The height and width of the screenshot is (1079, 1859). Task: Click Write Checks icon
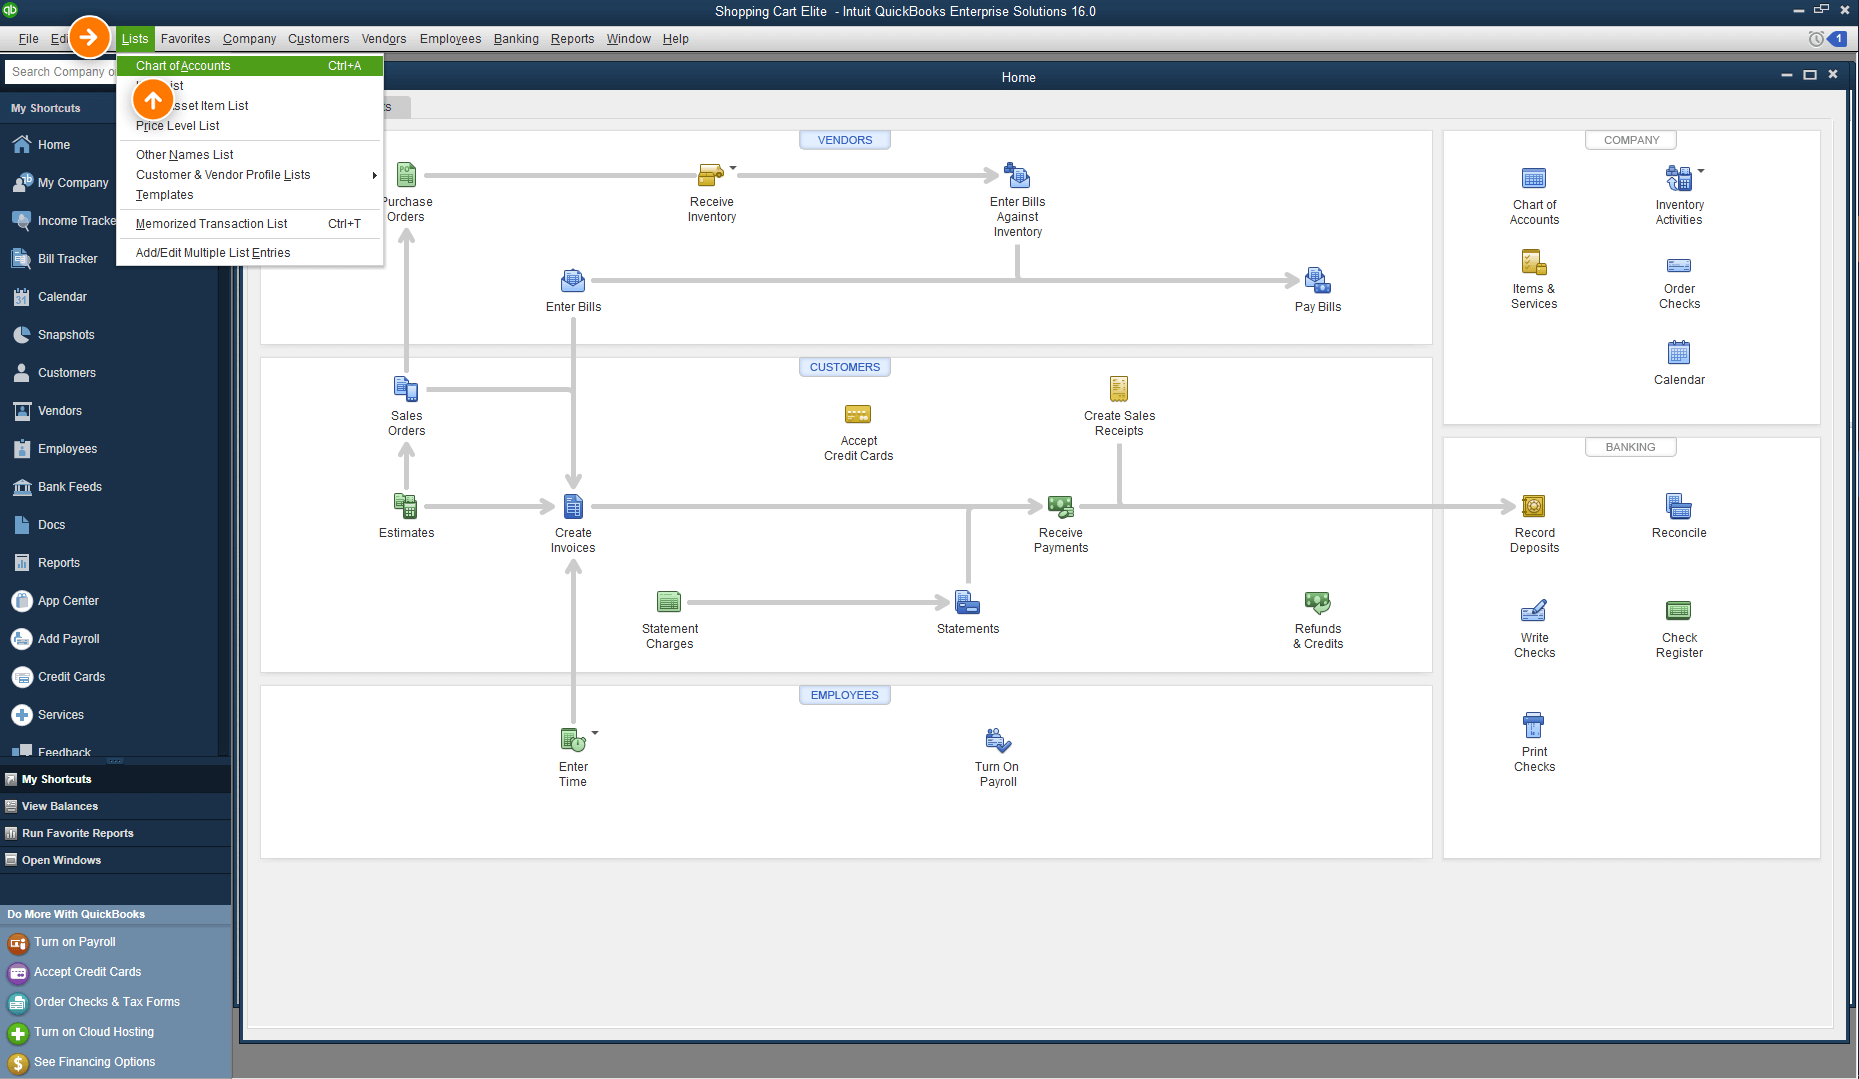[x=1533, y=610]
